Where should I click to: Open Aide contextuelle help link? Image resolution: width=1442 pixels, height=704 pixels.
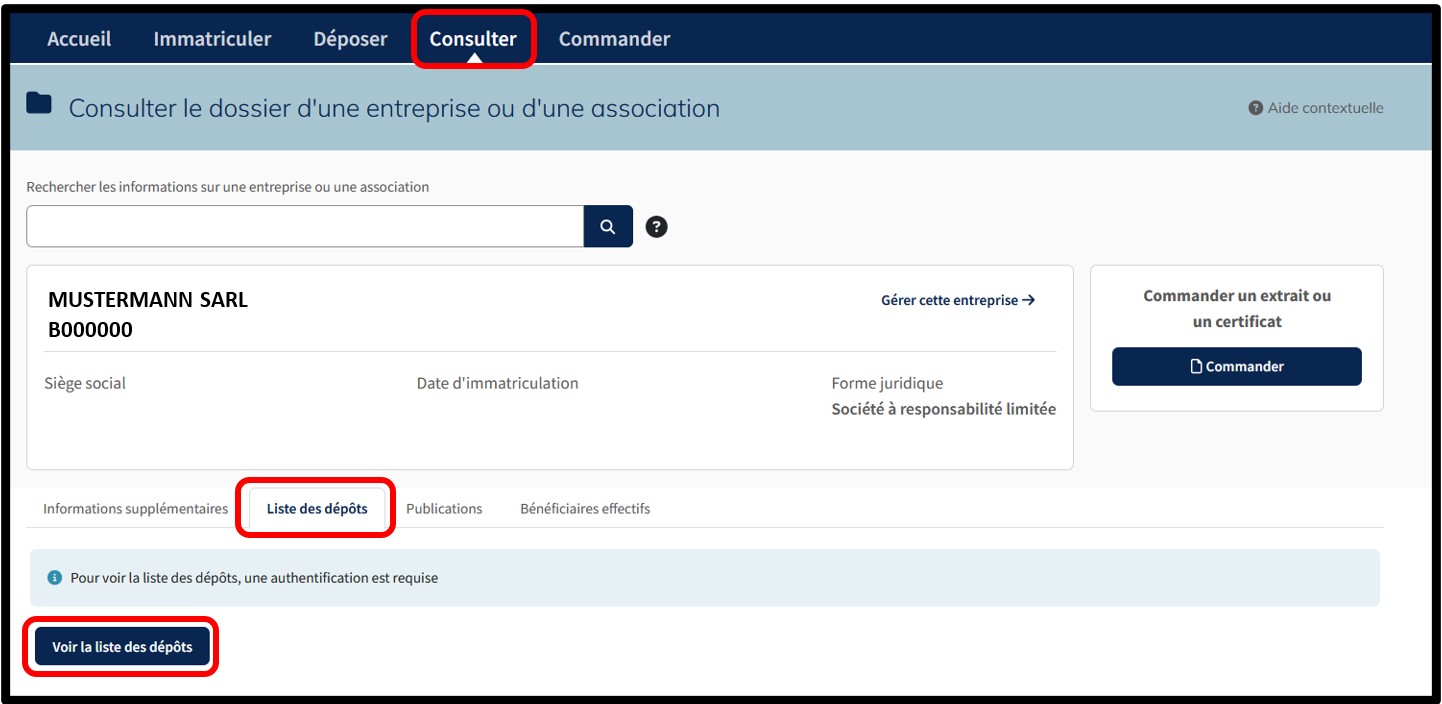(x=1316, y=108)
